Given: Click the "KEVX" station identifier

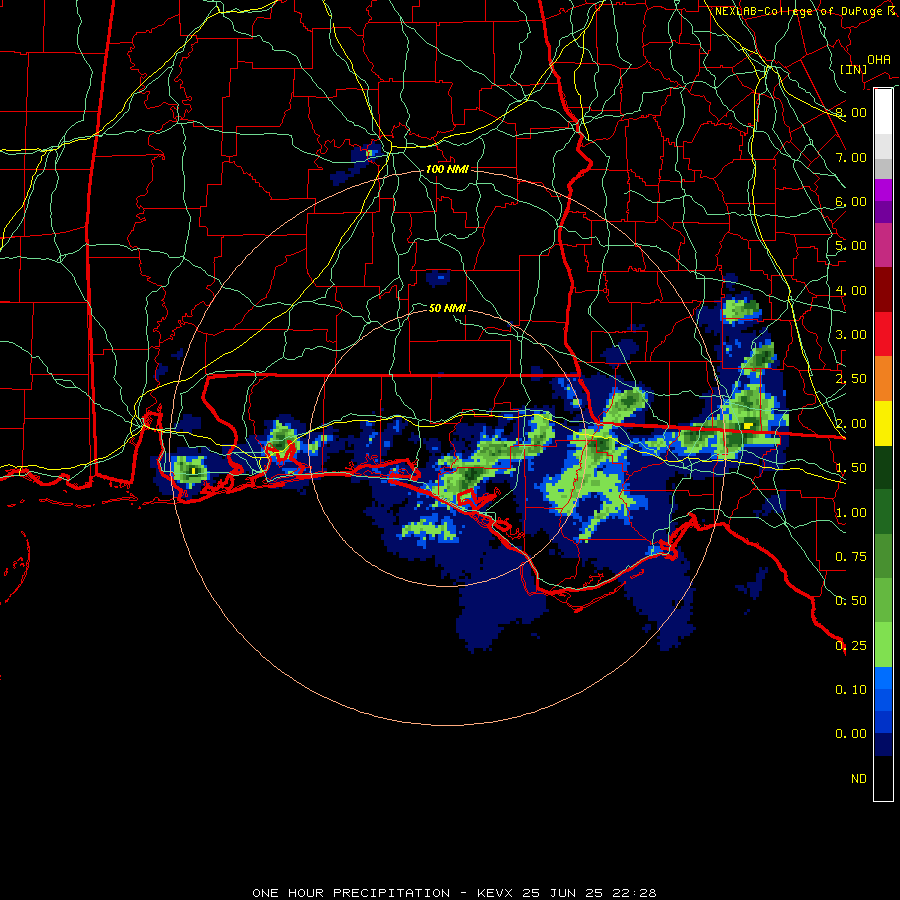Looking at the screenshot, I should pos(496,893).
